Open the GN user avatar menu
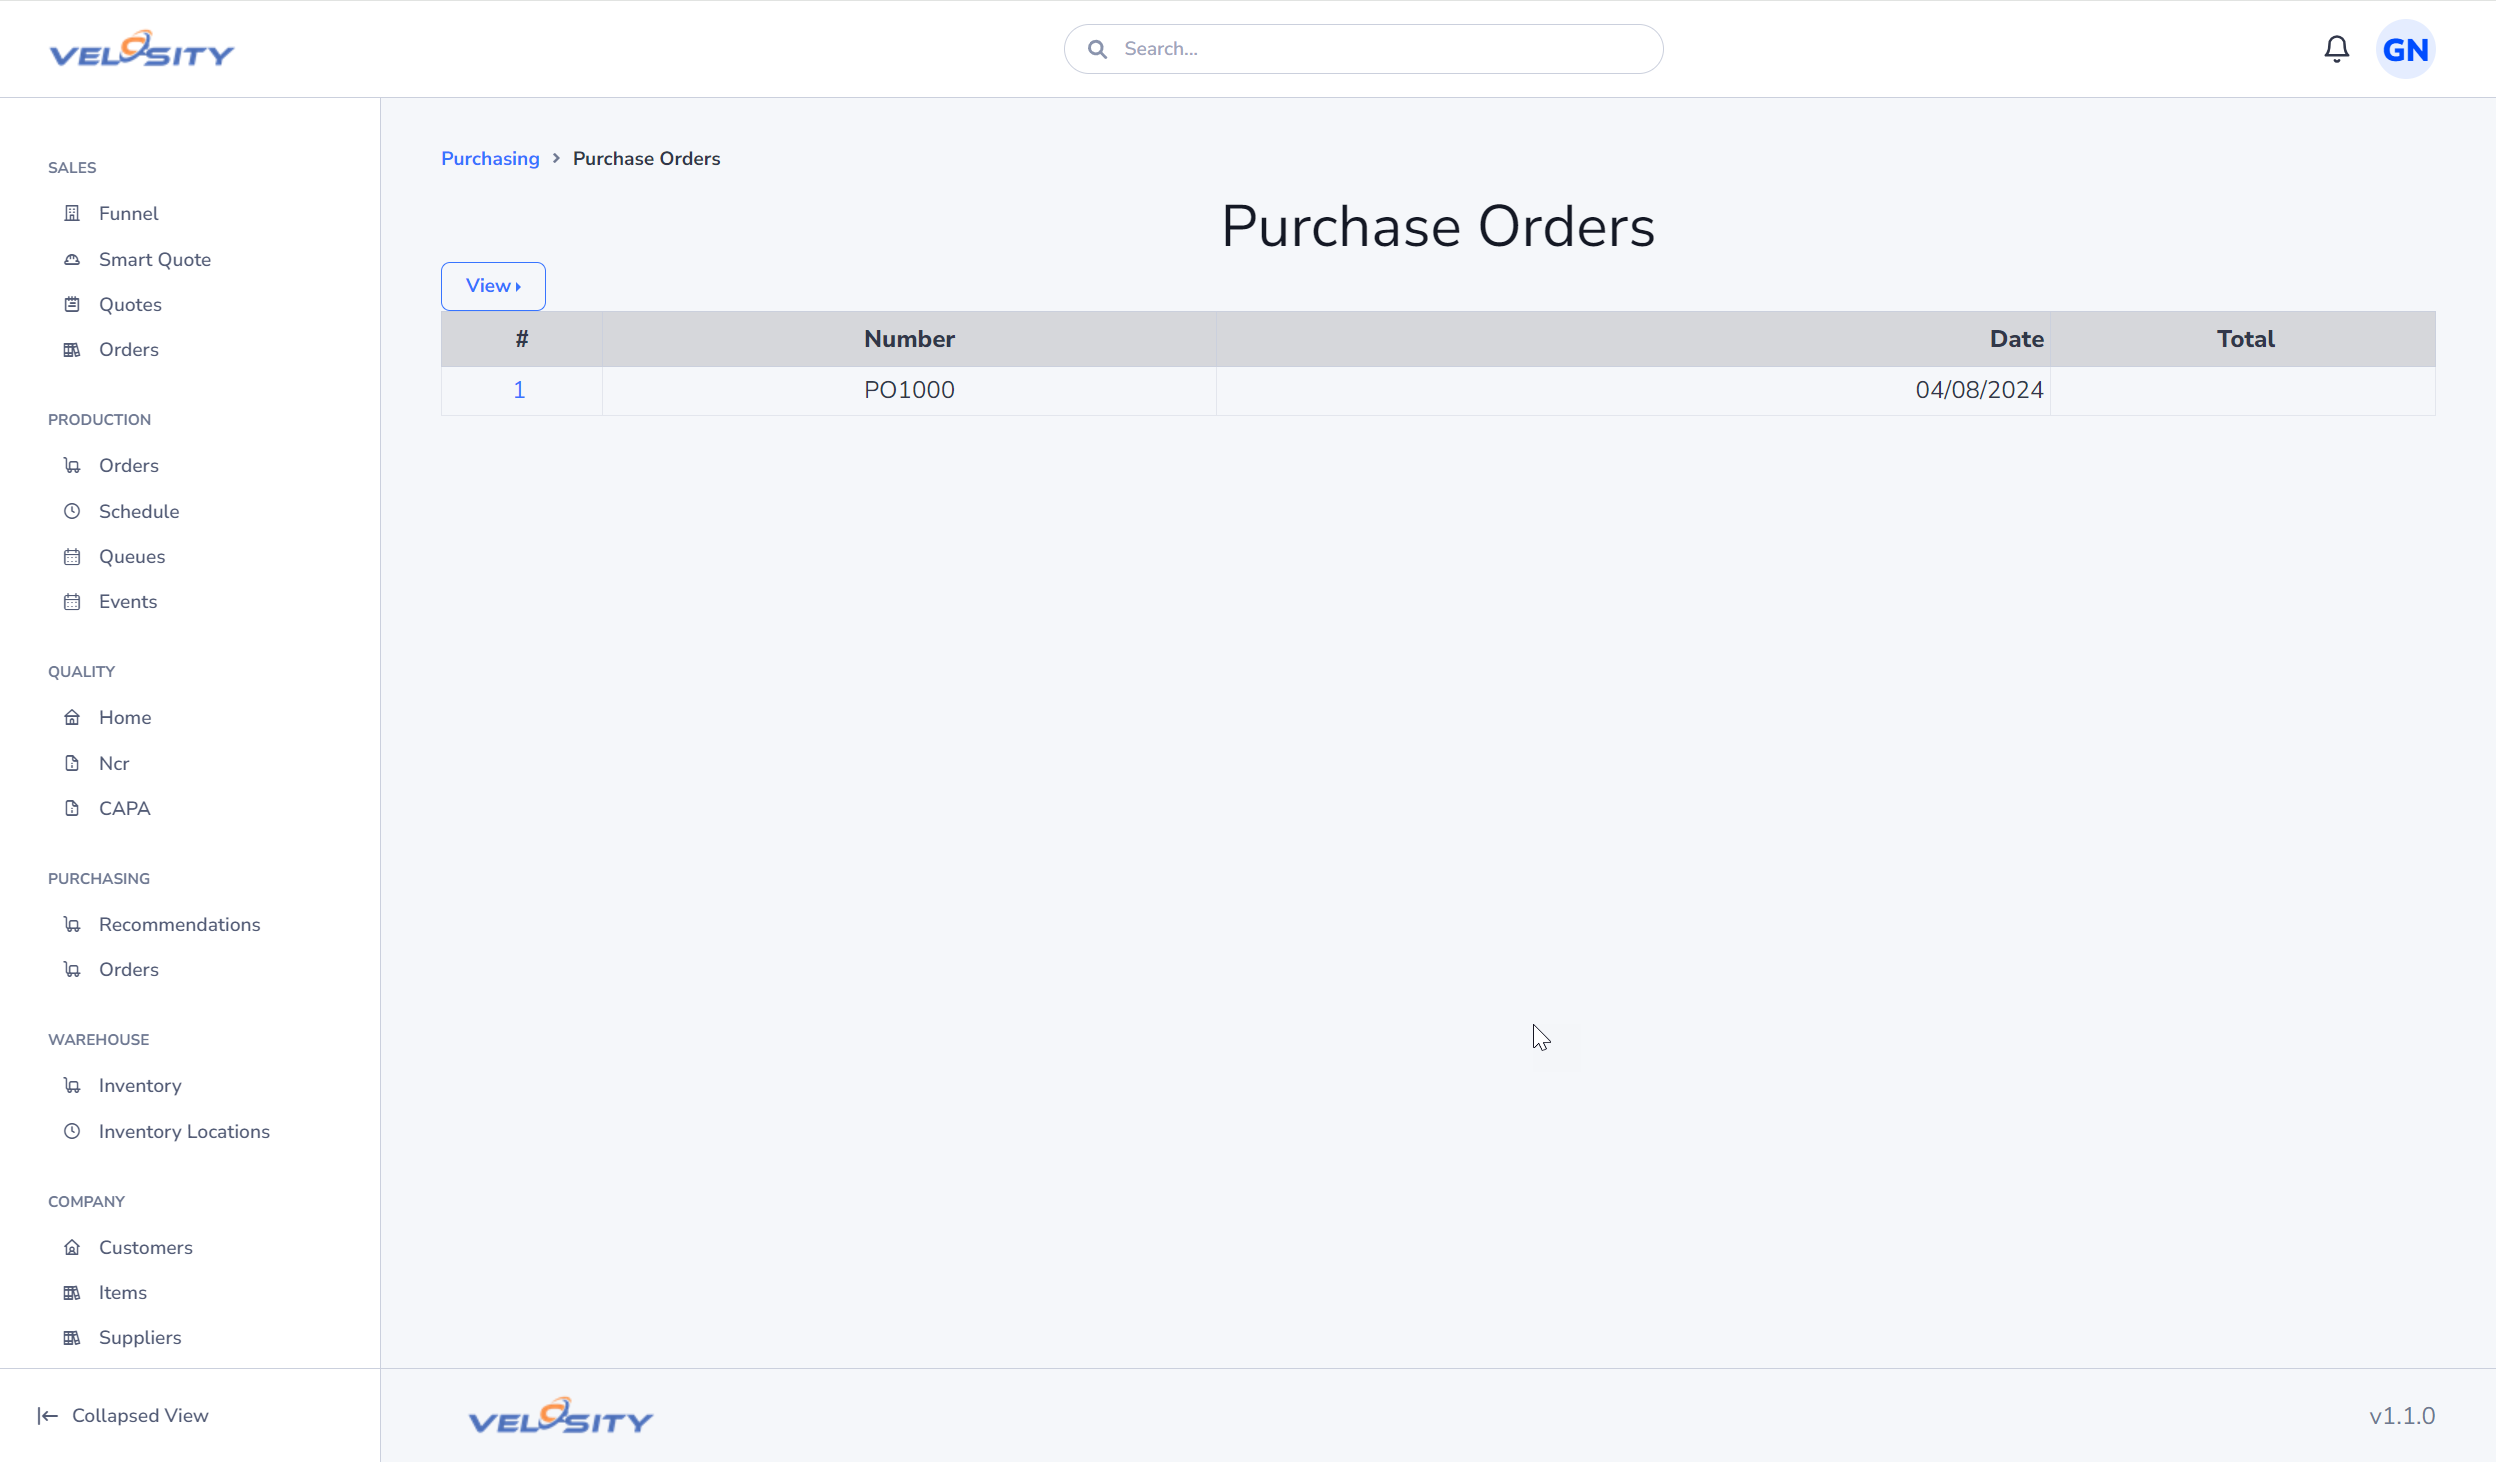 [2405, 49]
